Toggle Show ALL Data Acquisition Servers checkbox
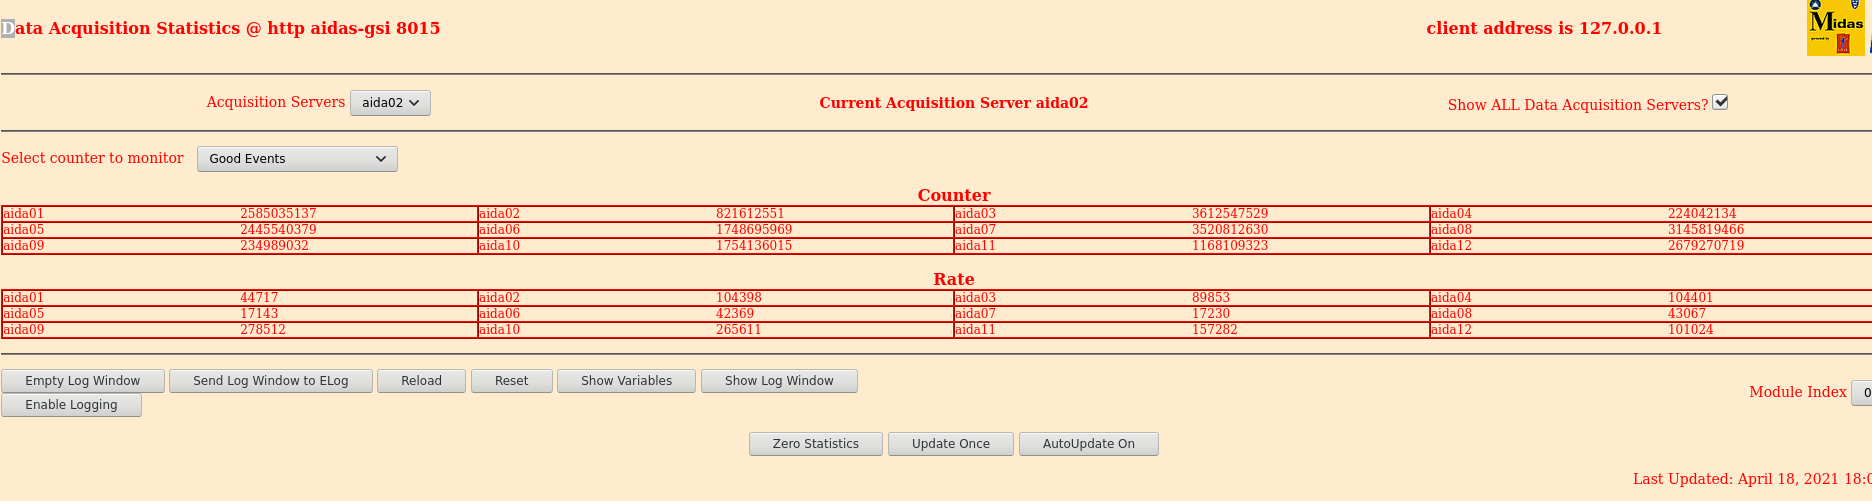Screen dimensions: 1872x501 (1720, 102)
